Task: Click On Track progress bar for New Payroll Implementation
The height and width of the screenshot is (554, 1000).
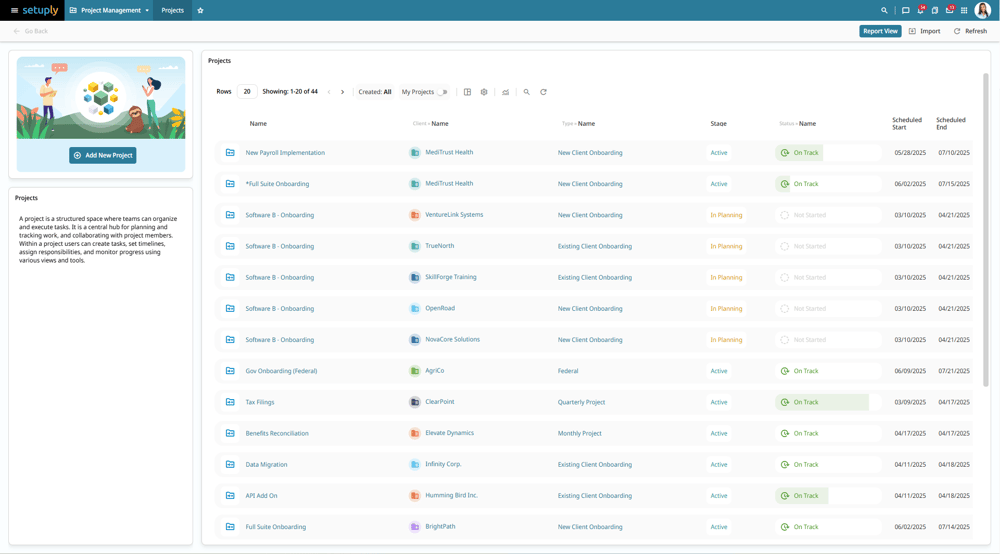Action: click(828, 152)
